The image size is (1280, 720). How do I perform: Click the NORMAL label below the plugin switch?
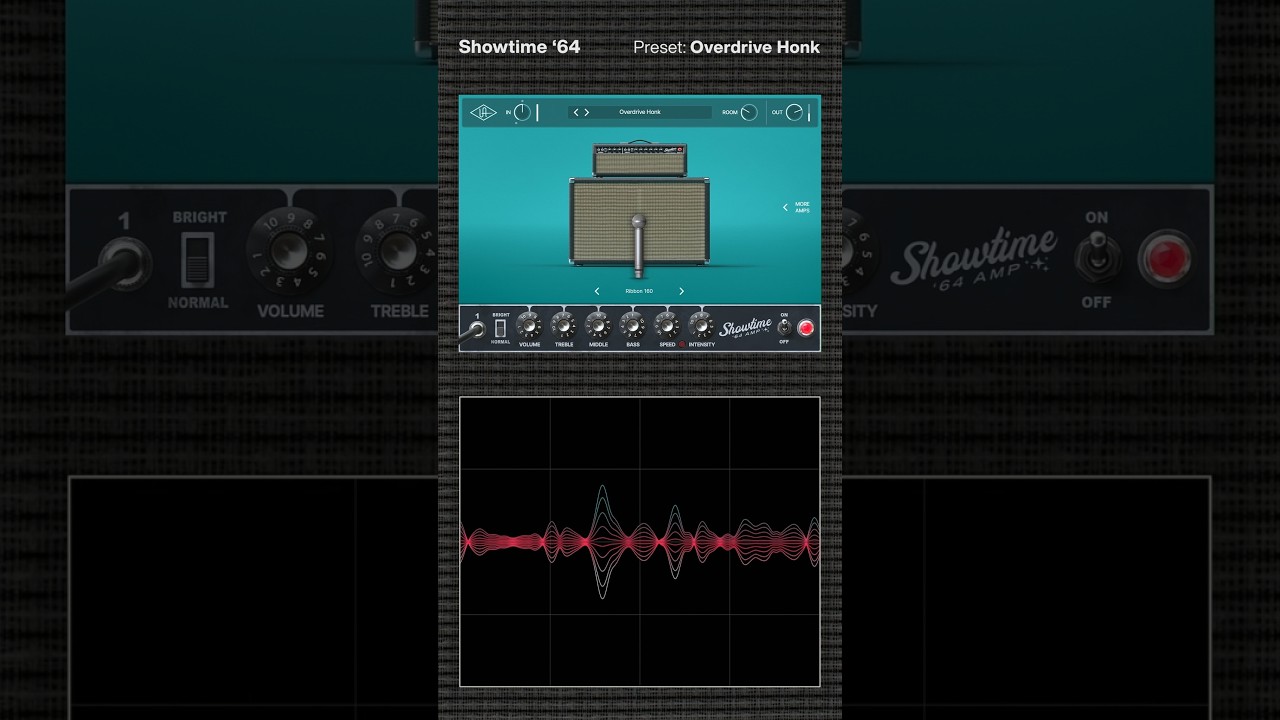500,342
